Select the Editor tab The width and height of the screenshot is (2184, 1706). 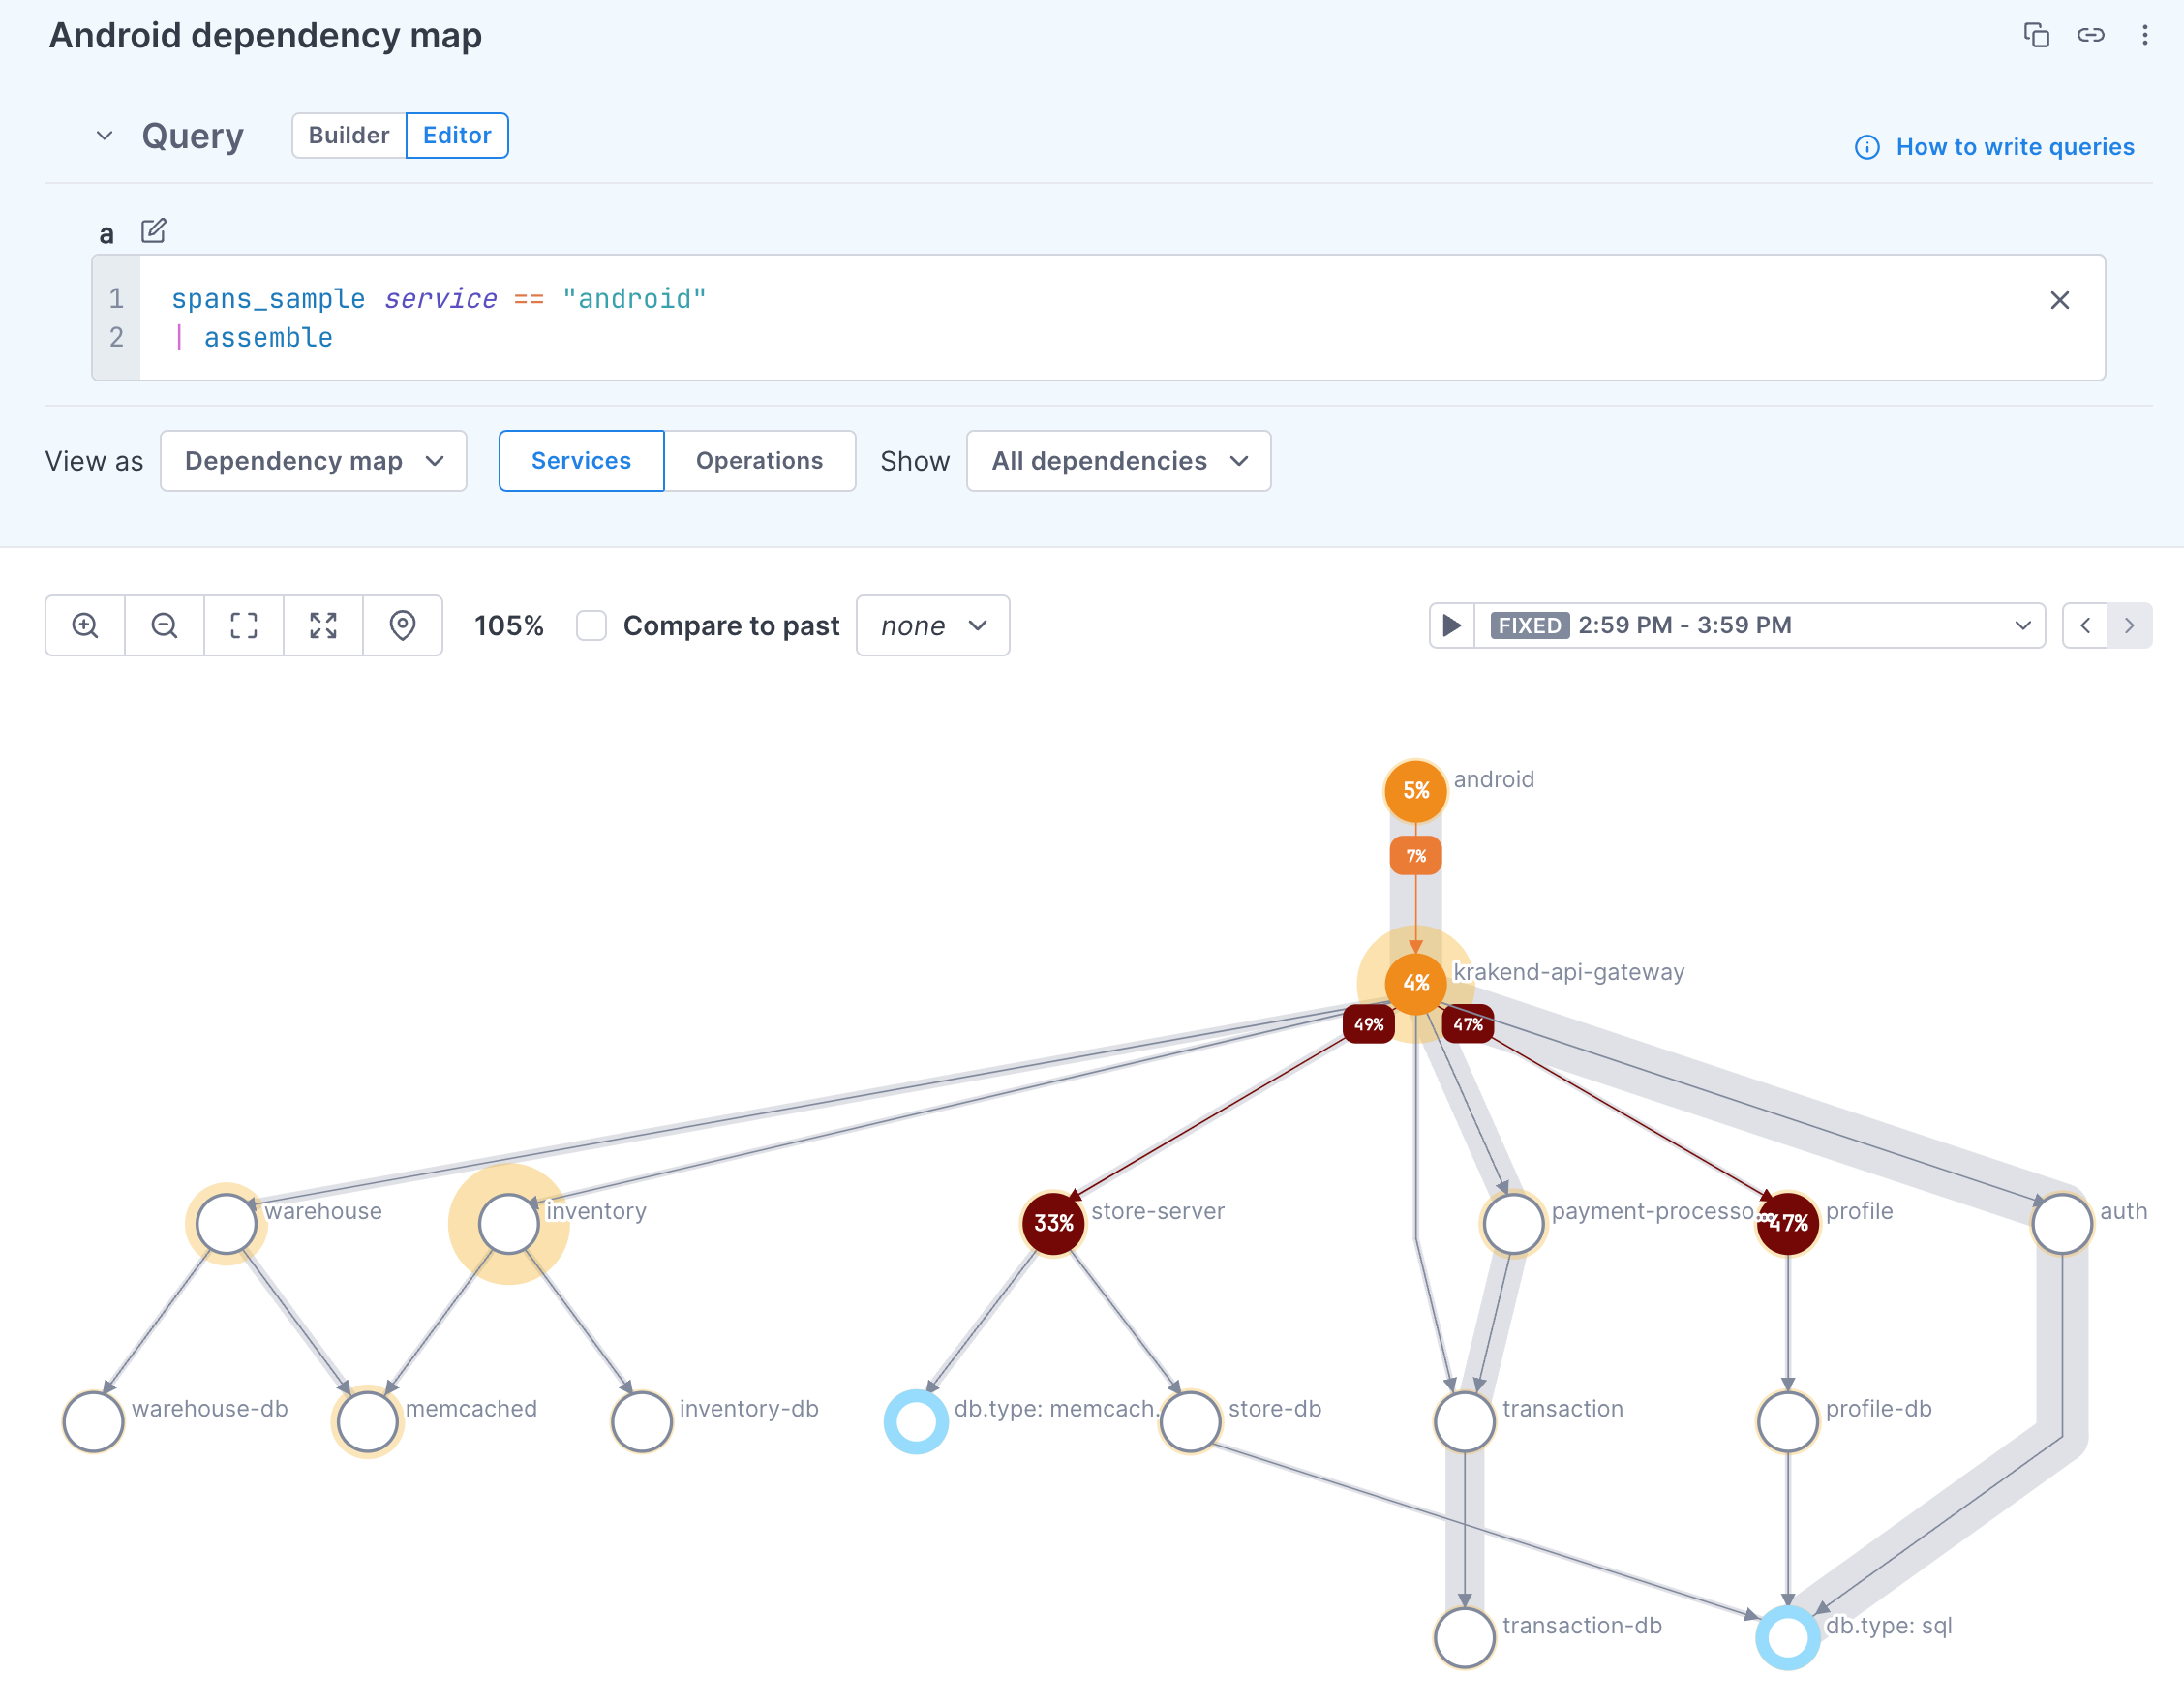tap(456, 135)
